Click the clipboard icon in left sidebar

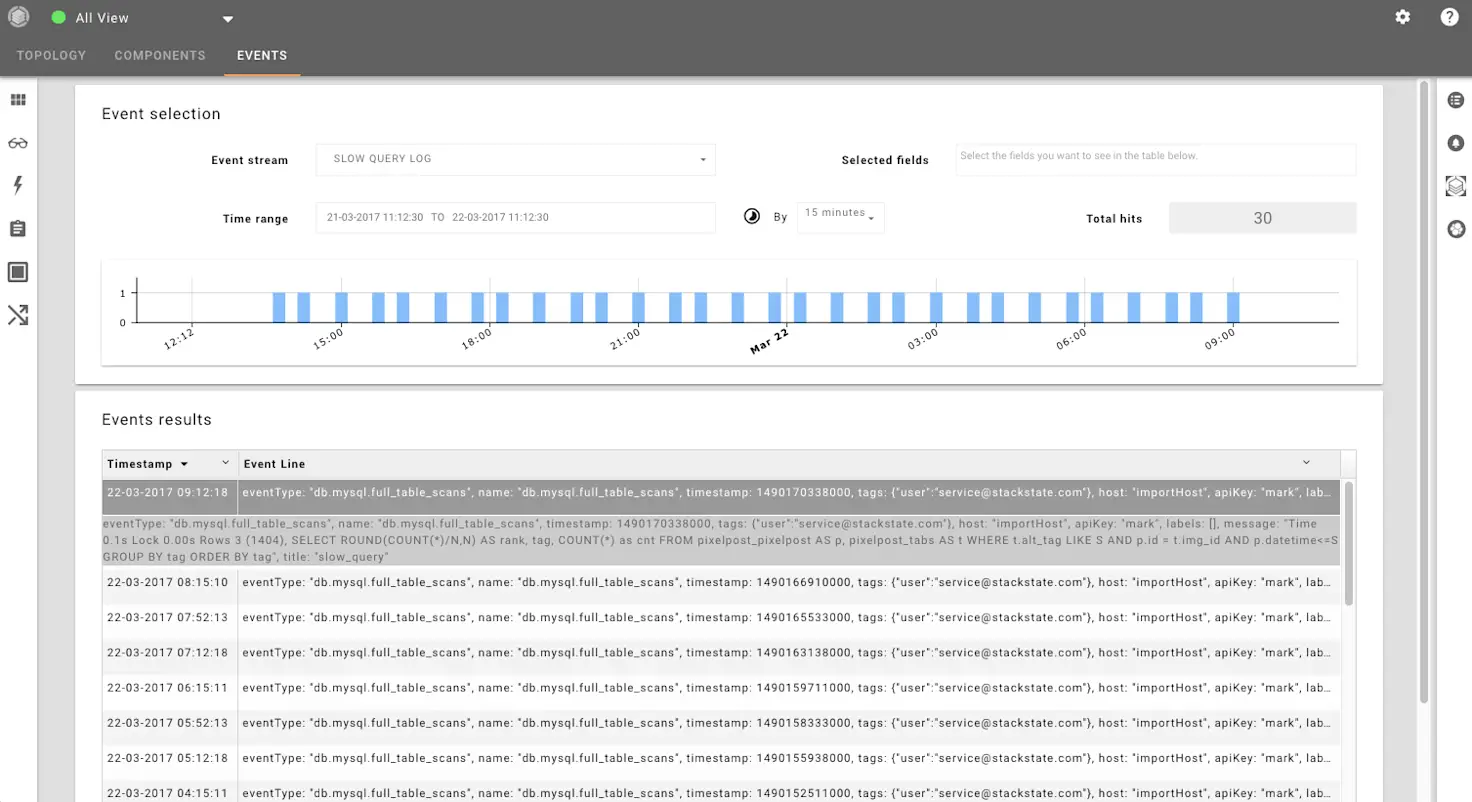click(18, 228)
